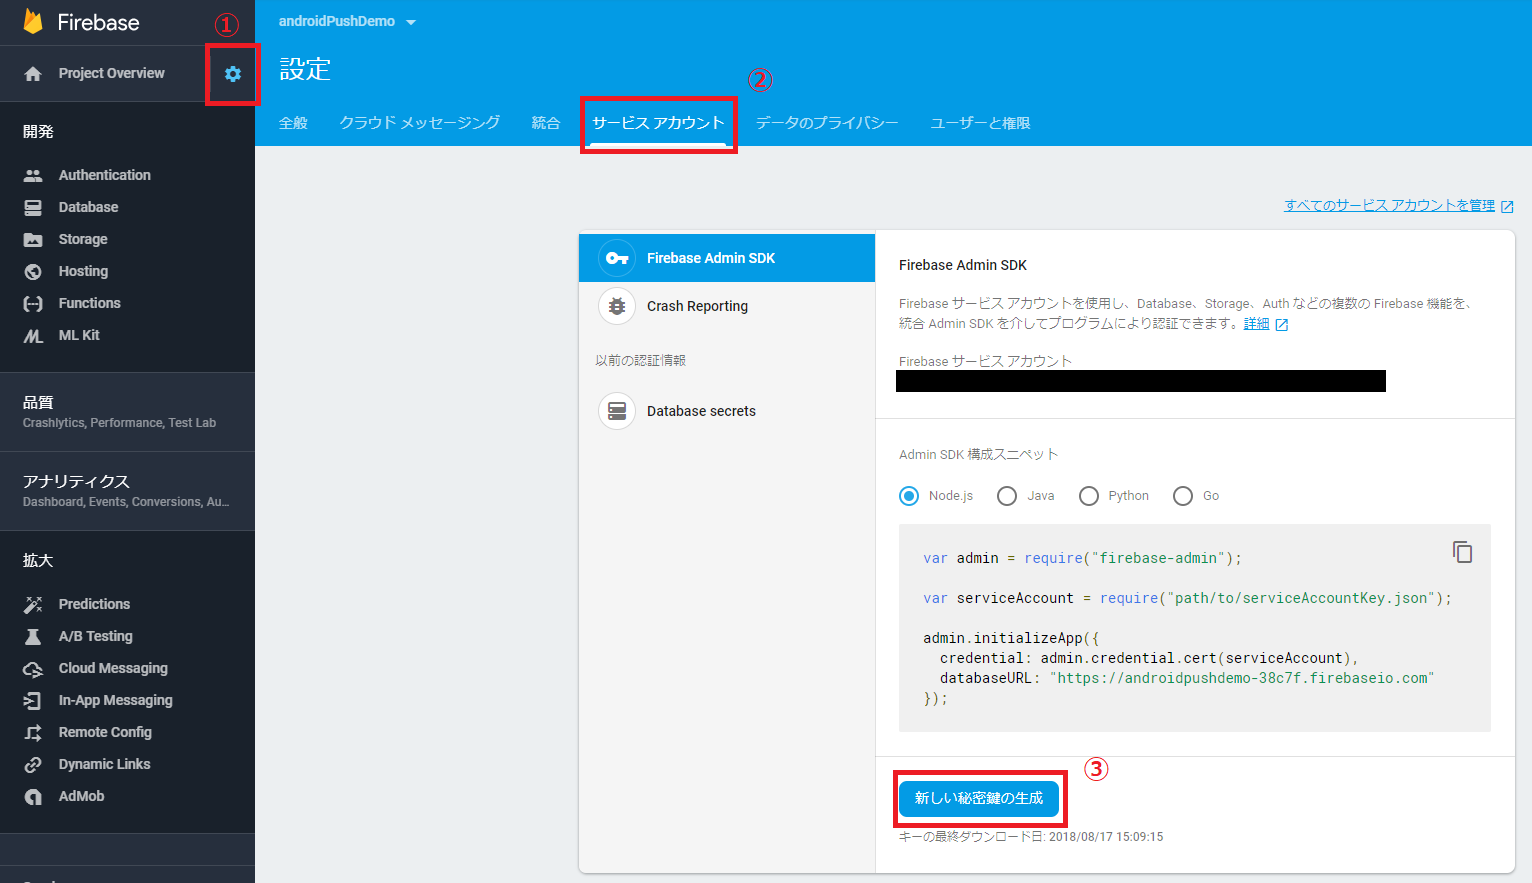Click the Authentication people icon
The height and width of the screenshot is (883, 1532).
pyautogui.click(x=33, y=175)
